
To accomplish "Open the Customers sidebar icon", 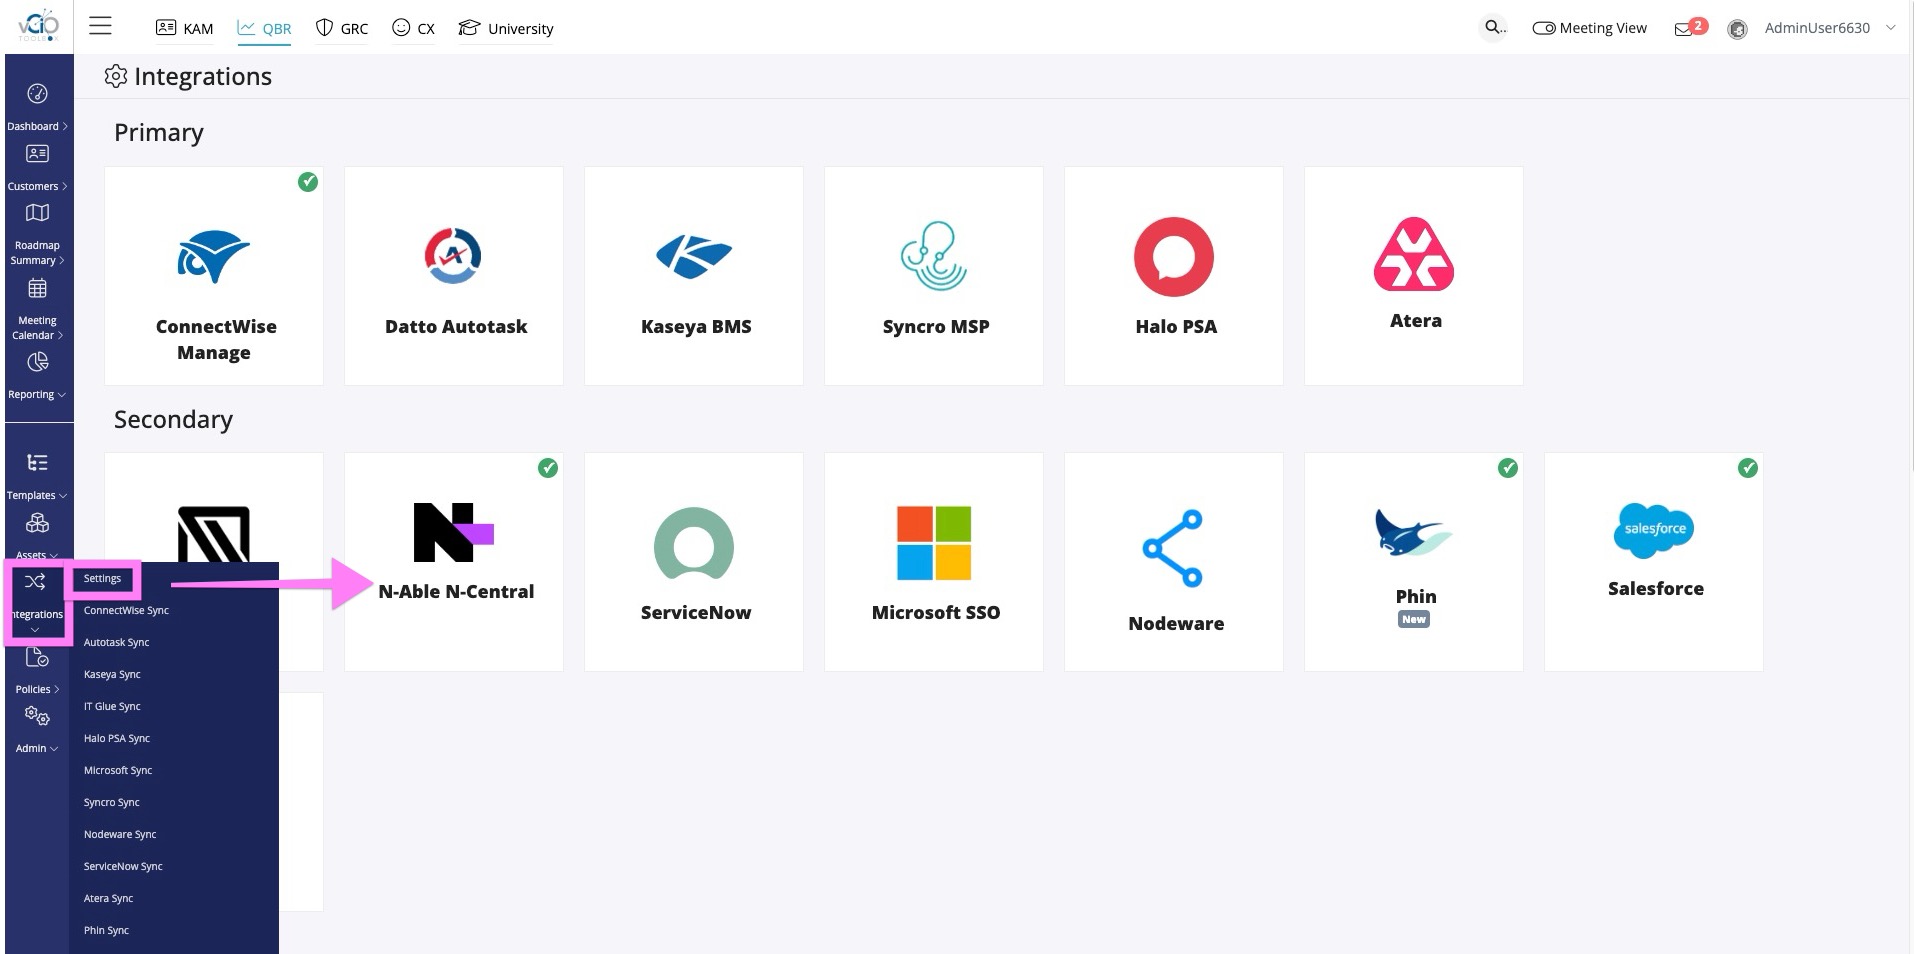I will tap(37, 154).
